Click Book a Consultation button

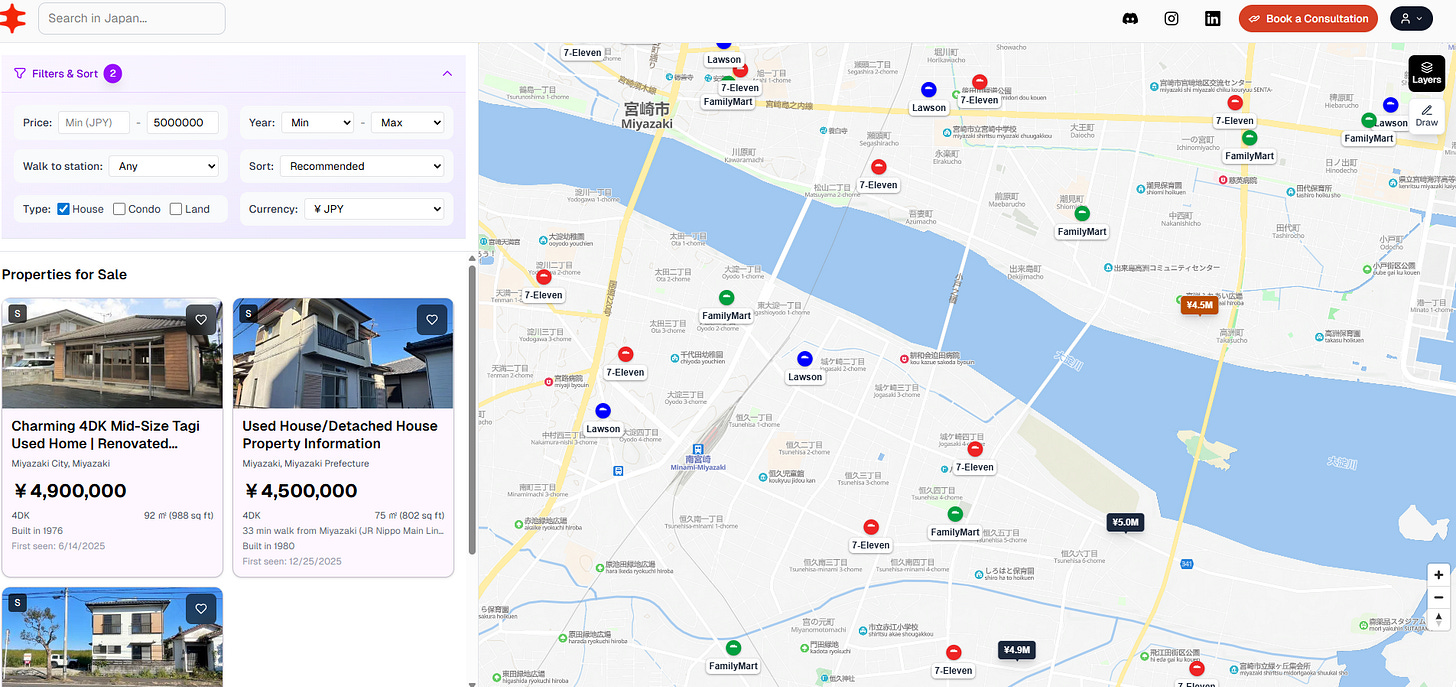click(1308, 18)
